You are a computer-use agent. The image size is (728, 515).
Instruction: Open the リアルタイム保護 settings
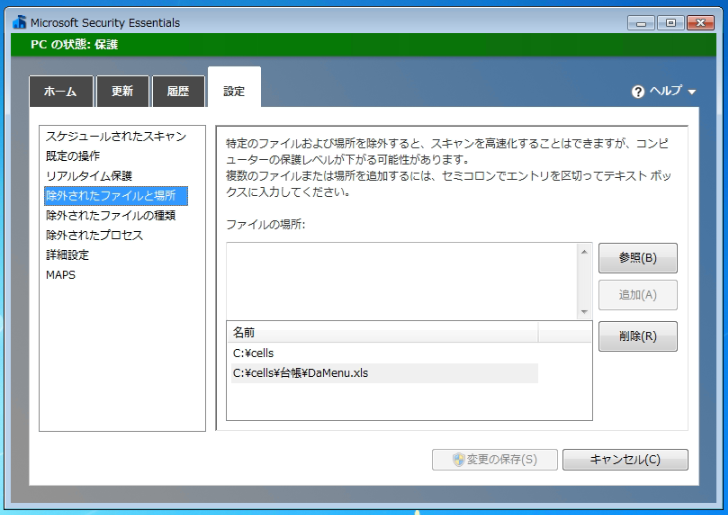click(x=89, y=176)
